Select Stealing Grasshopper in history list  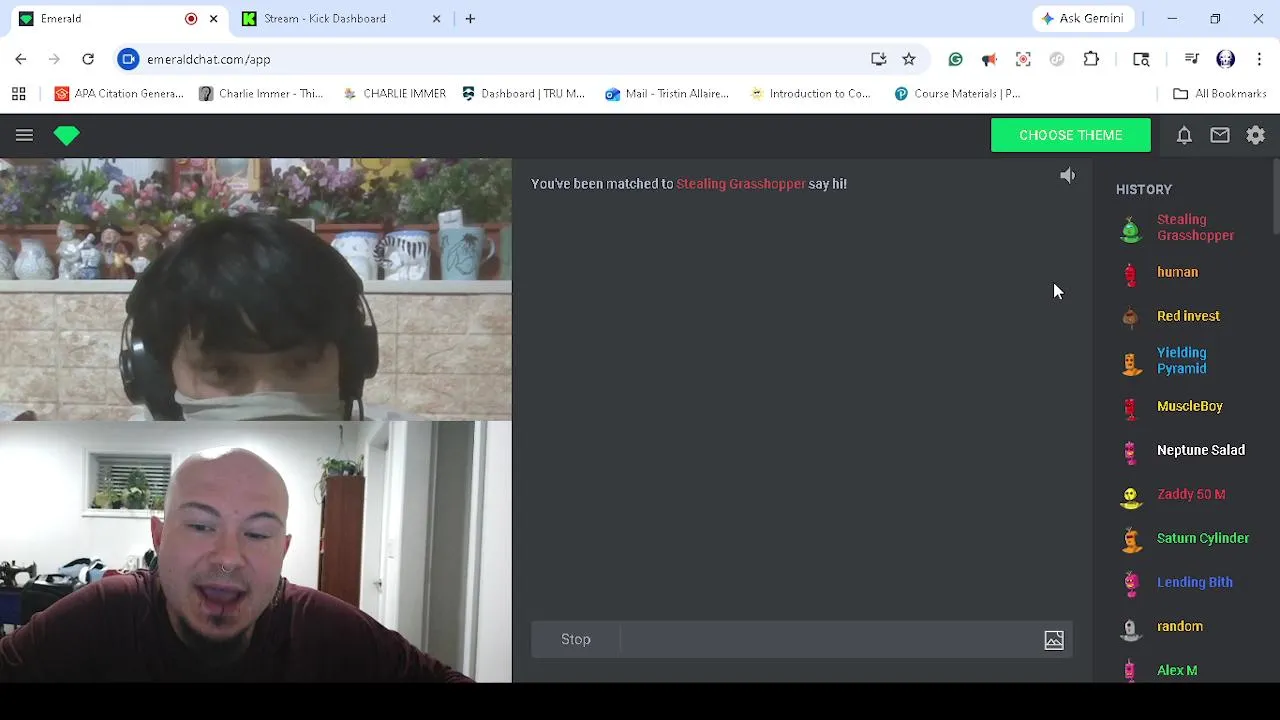tap(1195, 227)
